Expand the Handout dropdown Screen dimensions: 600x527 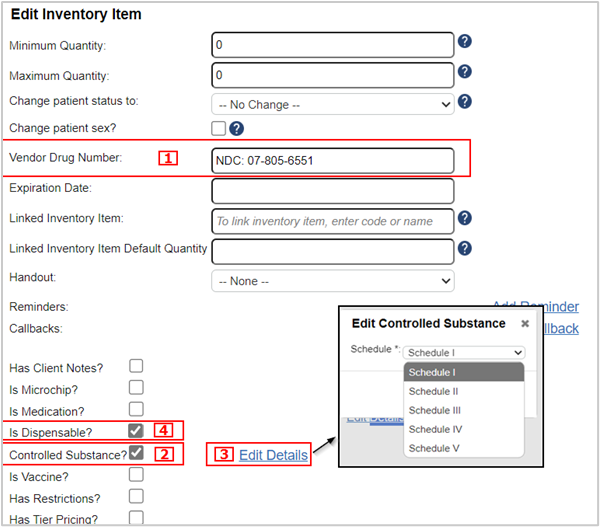[333, 281]
